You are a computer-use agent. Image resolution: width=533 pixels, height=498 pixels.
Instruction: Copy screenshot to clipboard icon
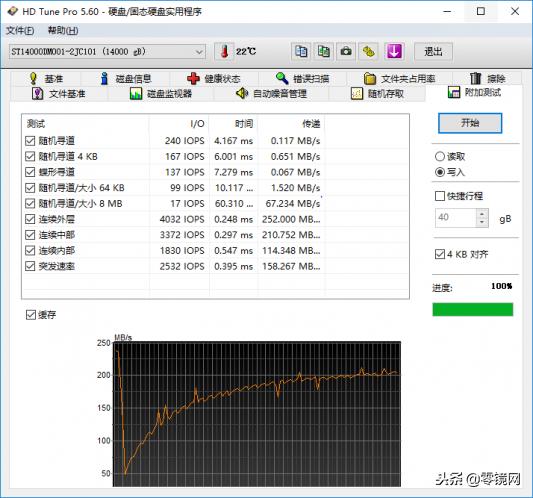[323, 52]
